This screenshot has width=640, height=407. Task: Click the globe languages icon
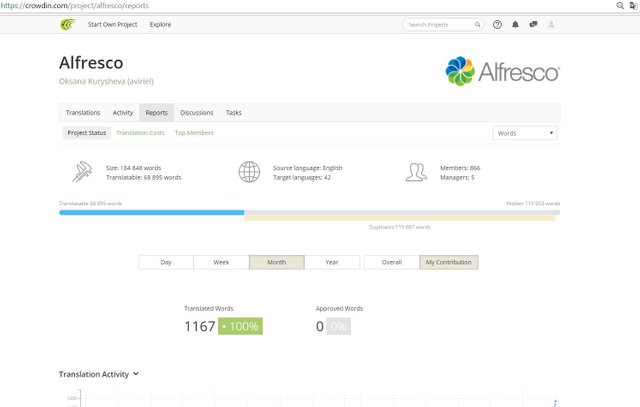tap(249, 172)
